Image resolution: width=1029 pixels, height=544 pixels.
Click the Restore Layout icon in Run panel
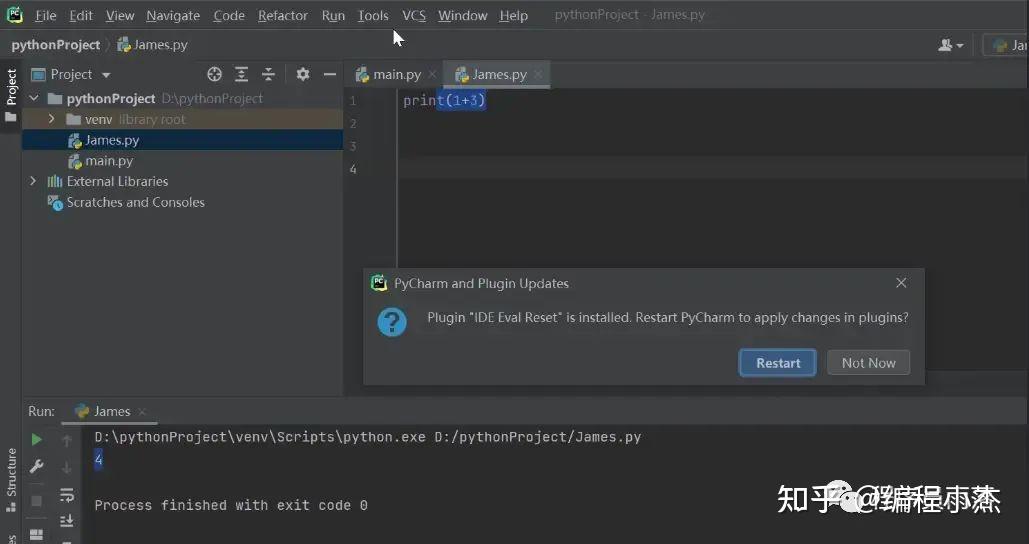(36, 535)
